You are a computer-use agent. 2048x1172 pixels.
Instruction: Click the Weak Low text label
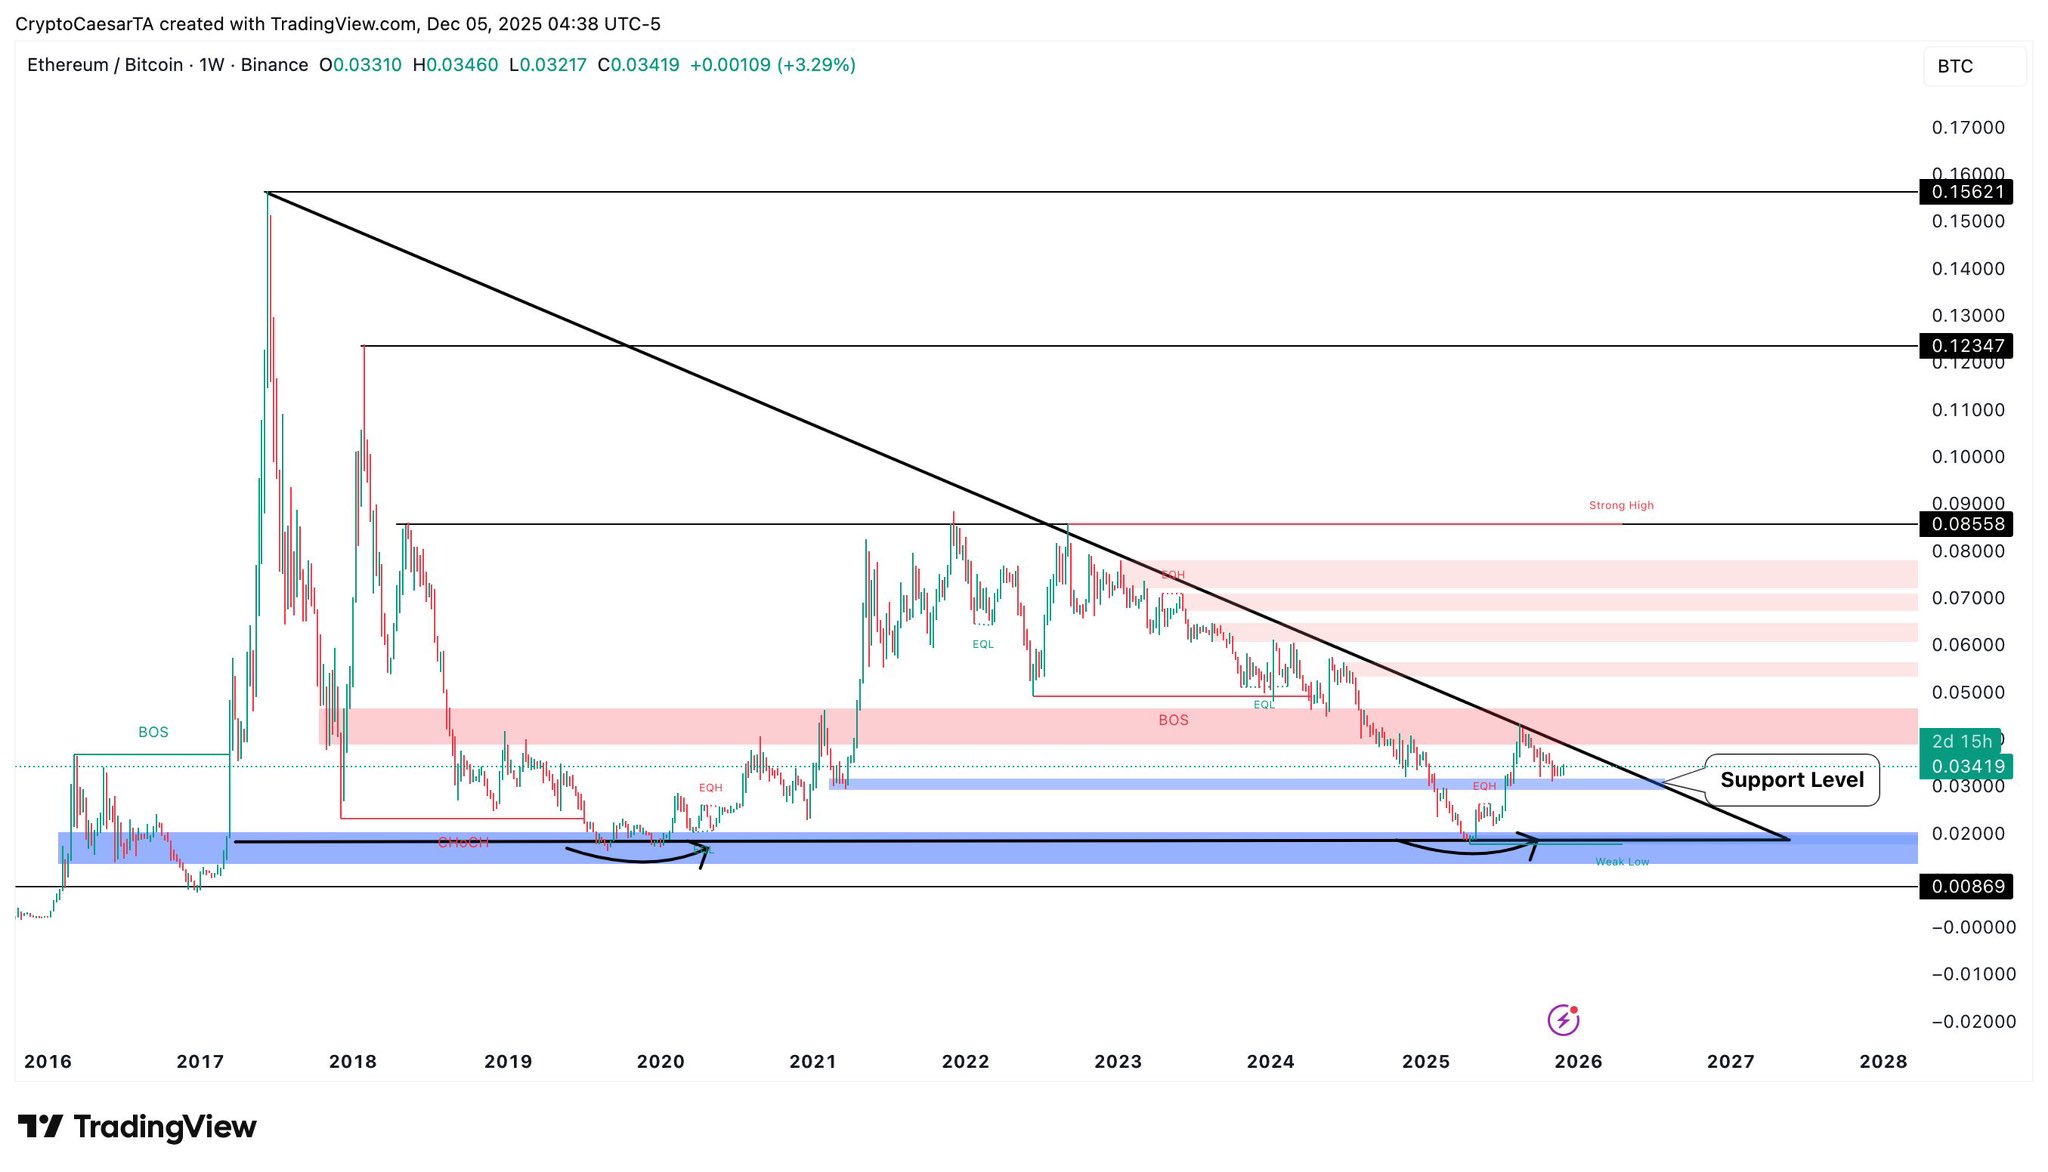coord(1621,862)
